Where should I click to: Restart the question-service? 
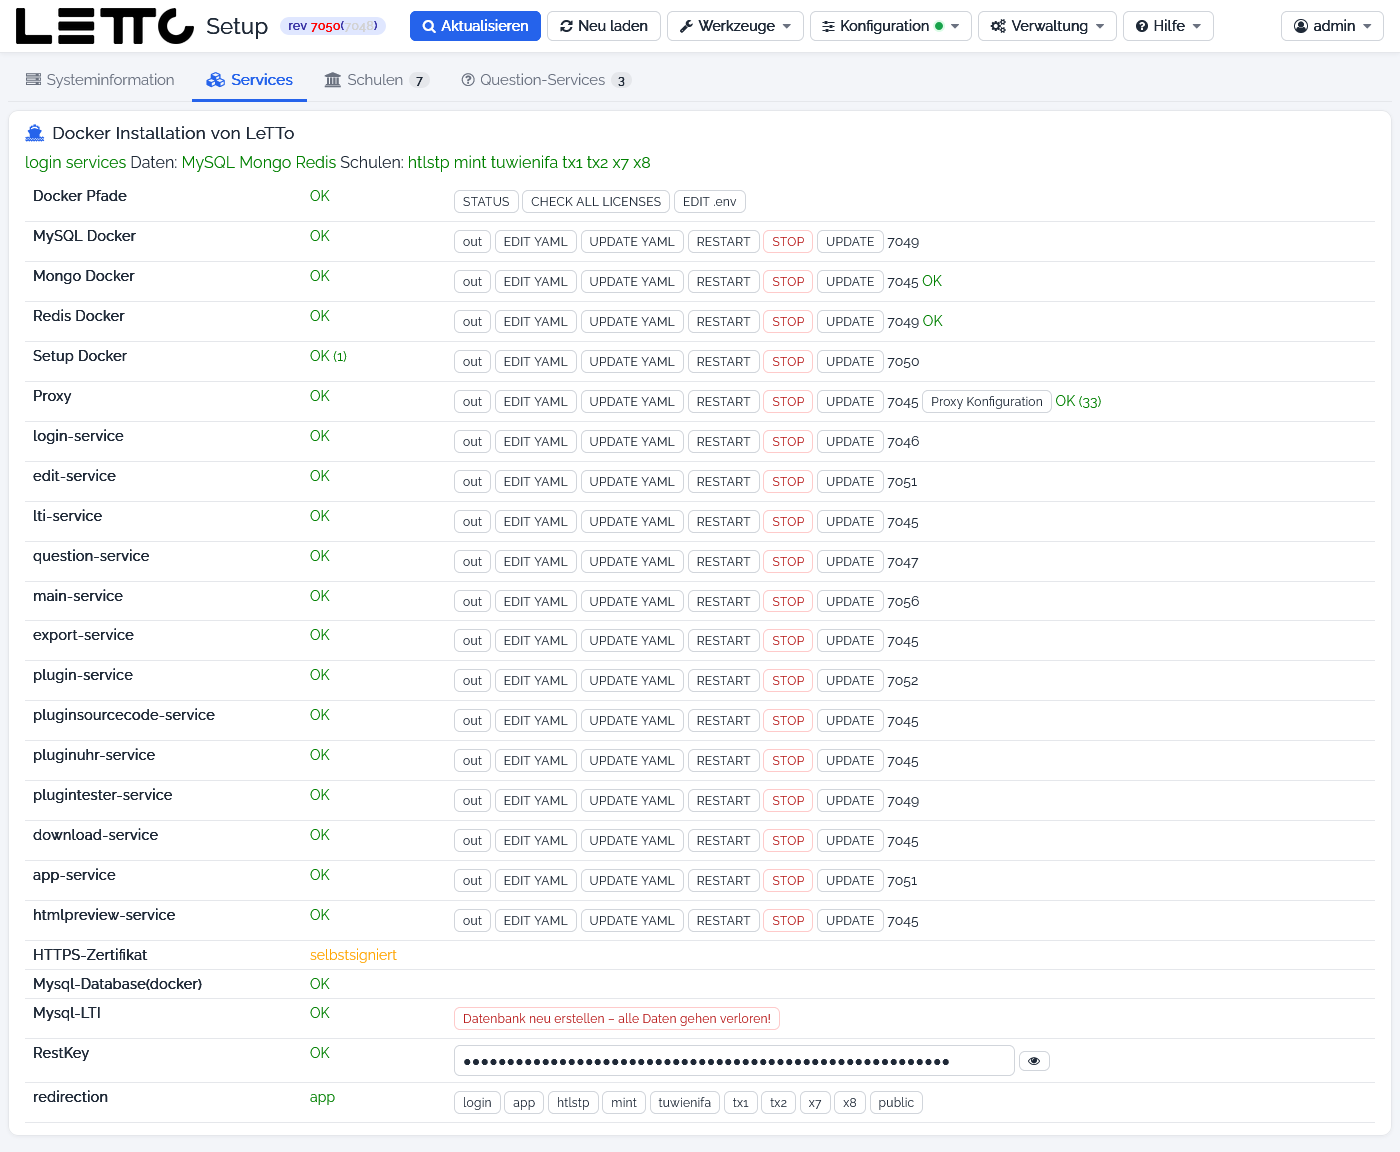tap(723, 562)
